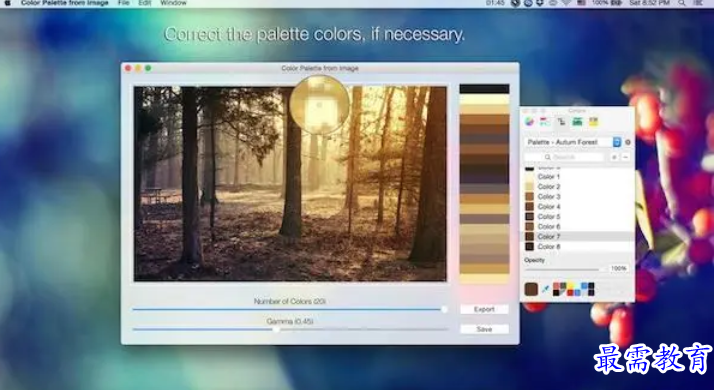Click the autumn forest image preview
This screenshot has width=718, height=390.
point(290,184)
